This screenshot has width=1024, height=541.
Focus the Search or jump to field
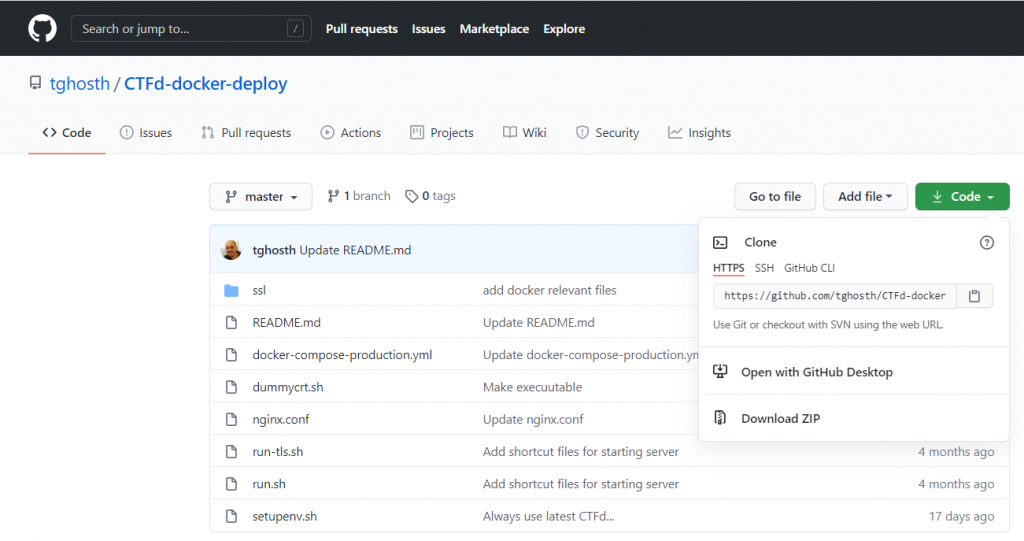point(188,29)
